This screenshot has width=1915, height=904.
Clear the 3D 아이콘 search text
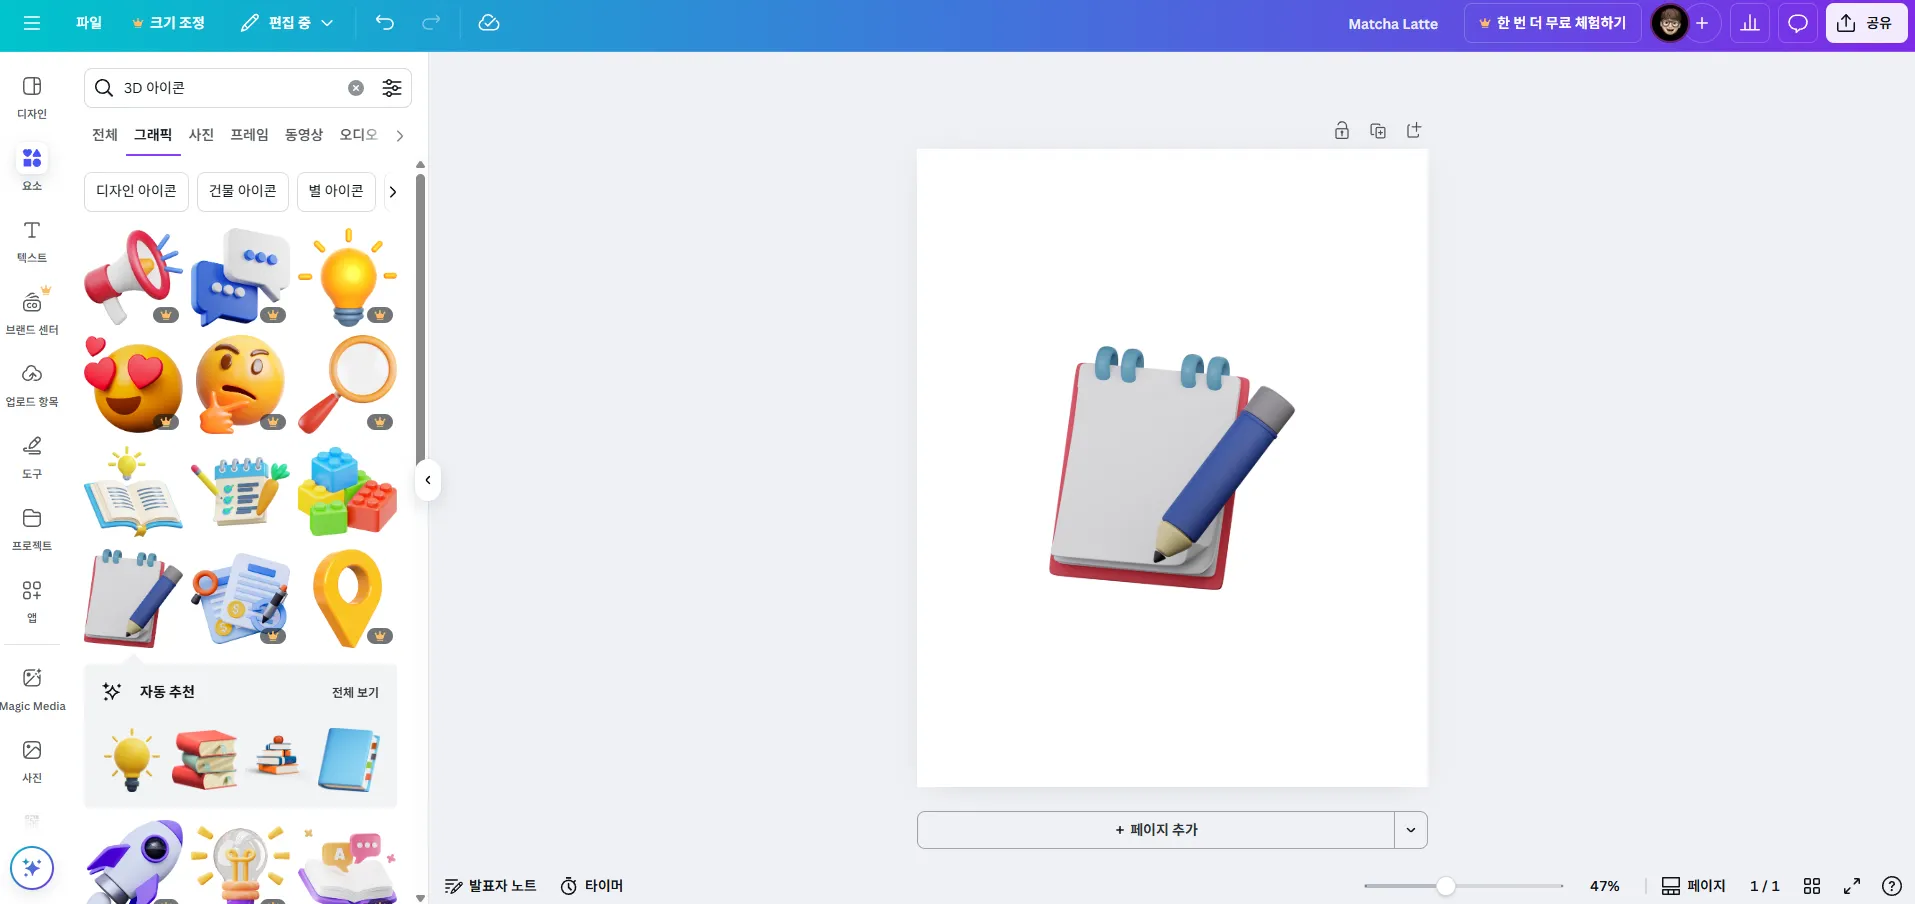356,88
